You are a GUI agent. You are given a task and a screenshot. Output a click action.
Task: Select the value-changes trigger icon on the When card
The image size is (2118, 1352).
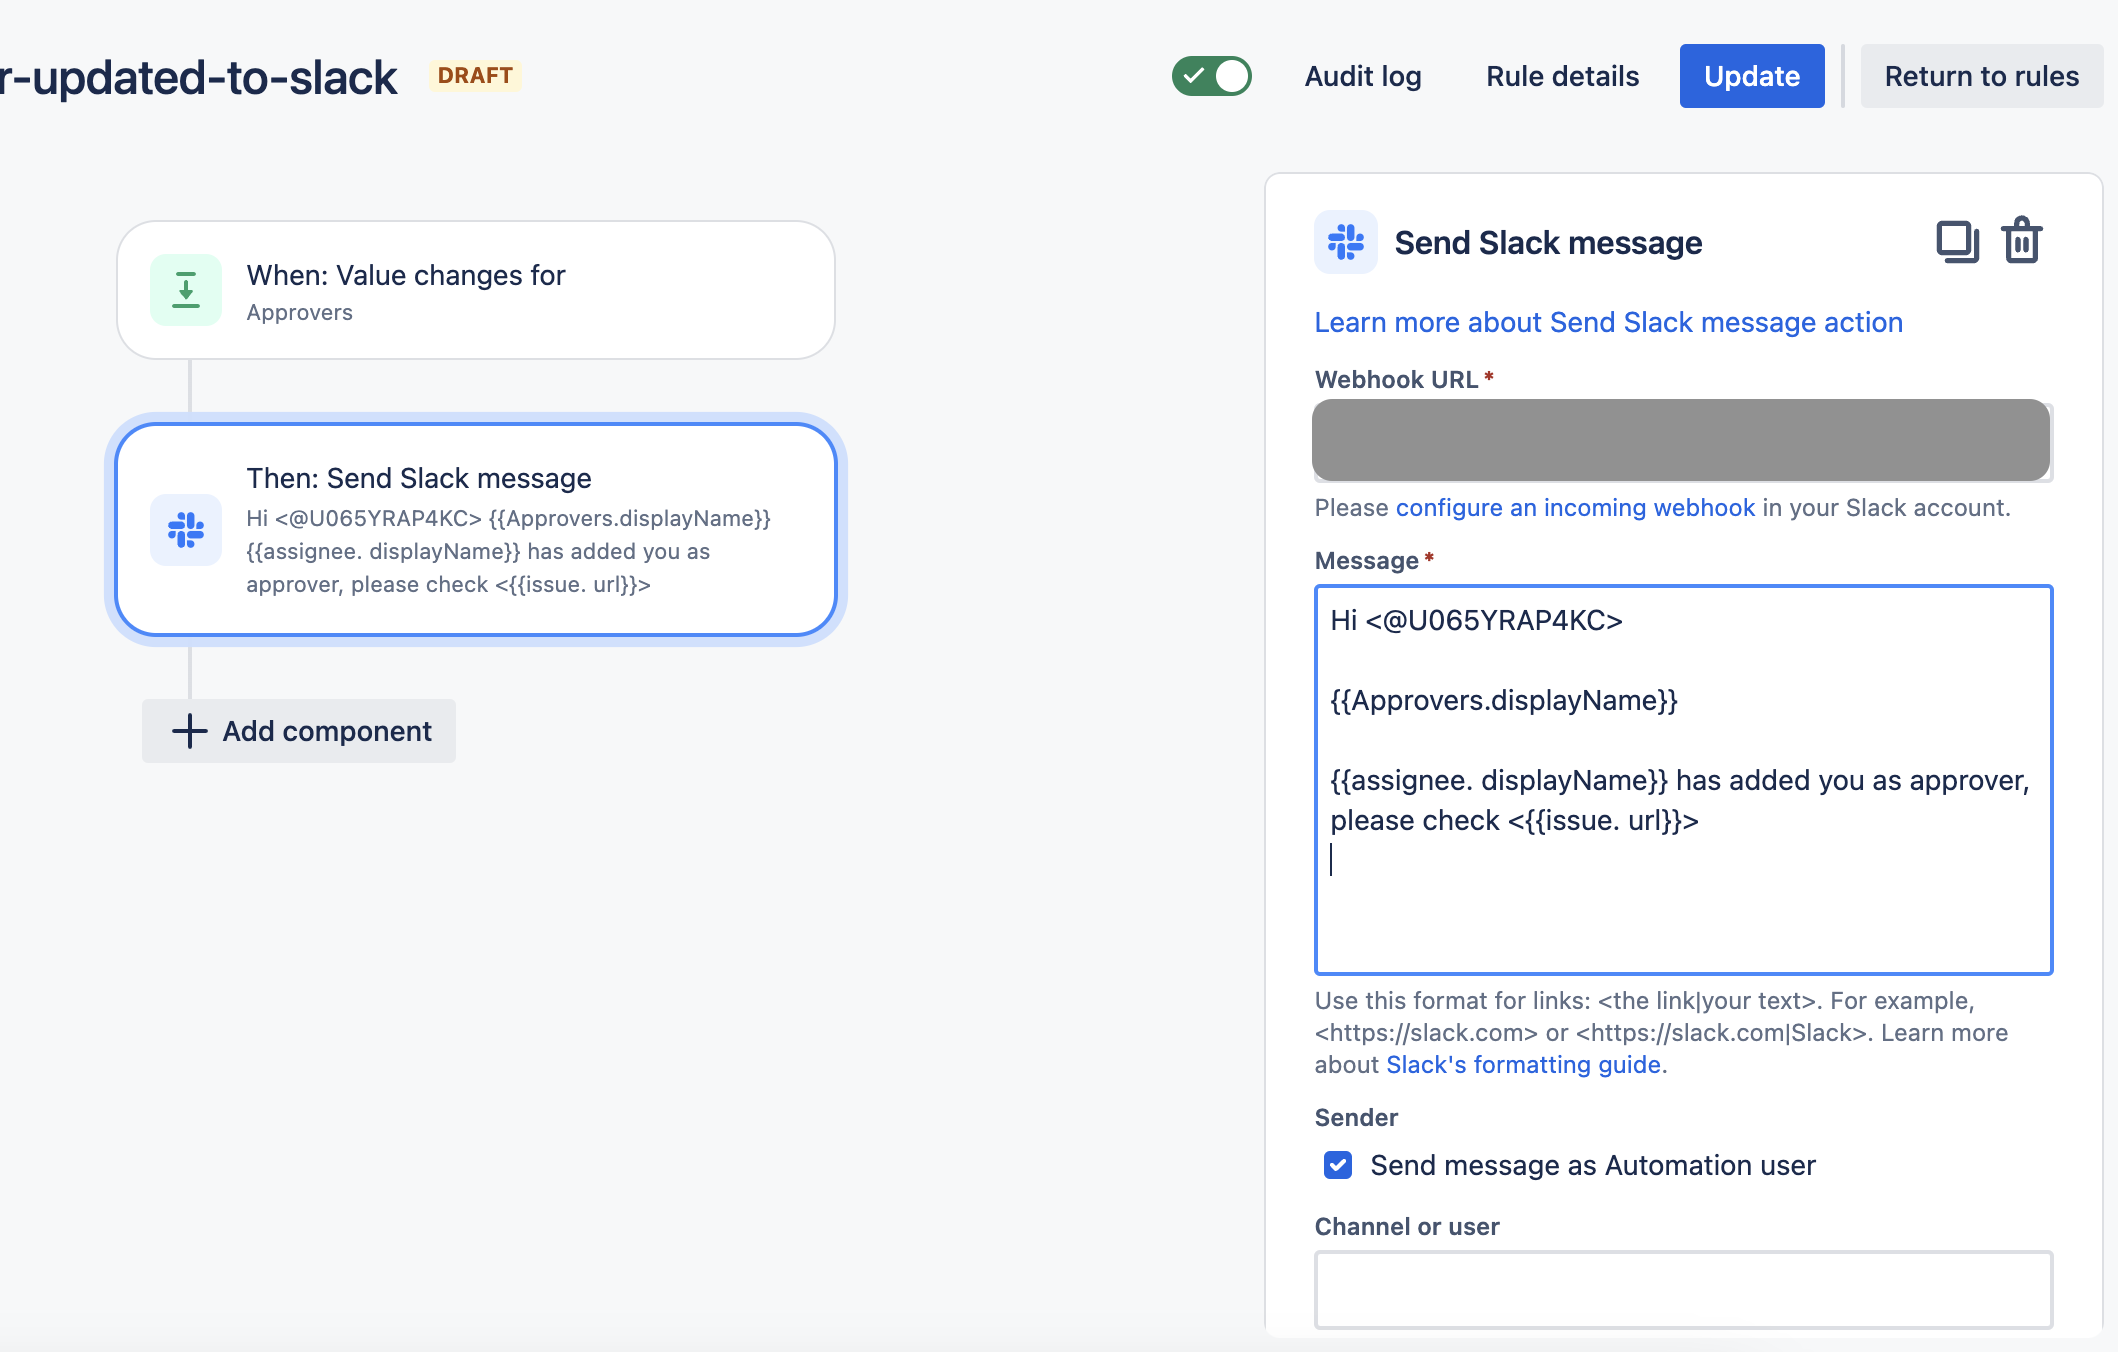[x=186, y=290]
